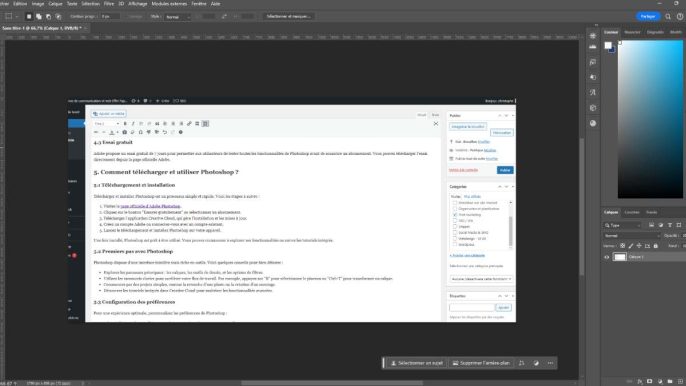Open the round circle panel icon in the side dock
This screenshot has width=686, height=386.
pyautogui.click(x=593, y=123)
